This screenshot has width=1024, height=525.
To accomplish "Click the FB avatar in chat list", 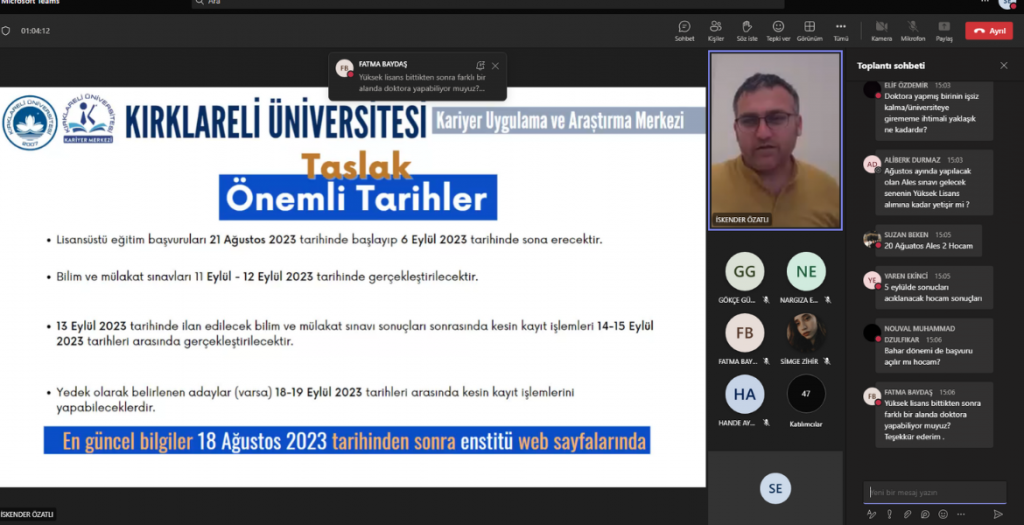I will pos(872,396).
